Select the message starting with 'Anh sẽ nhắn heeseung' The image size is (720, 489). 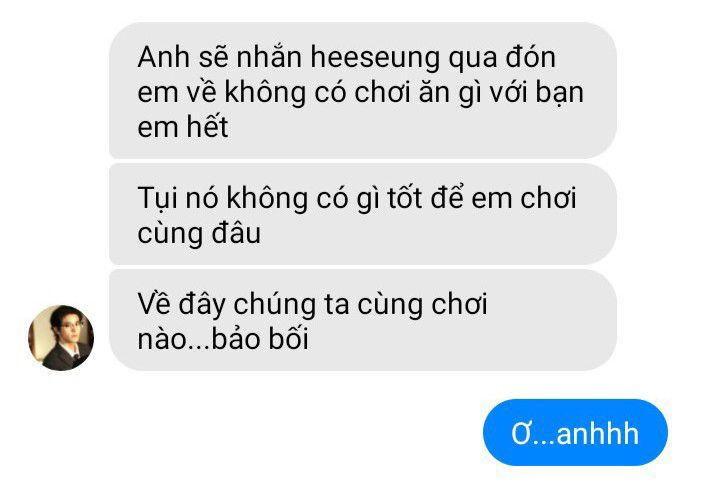coord(363,90)
